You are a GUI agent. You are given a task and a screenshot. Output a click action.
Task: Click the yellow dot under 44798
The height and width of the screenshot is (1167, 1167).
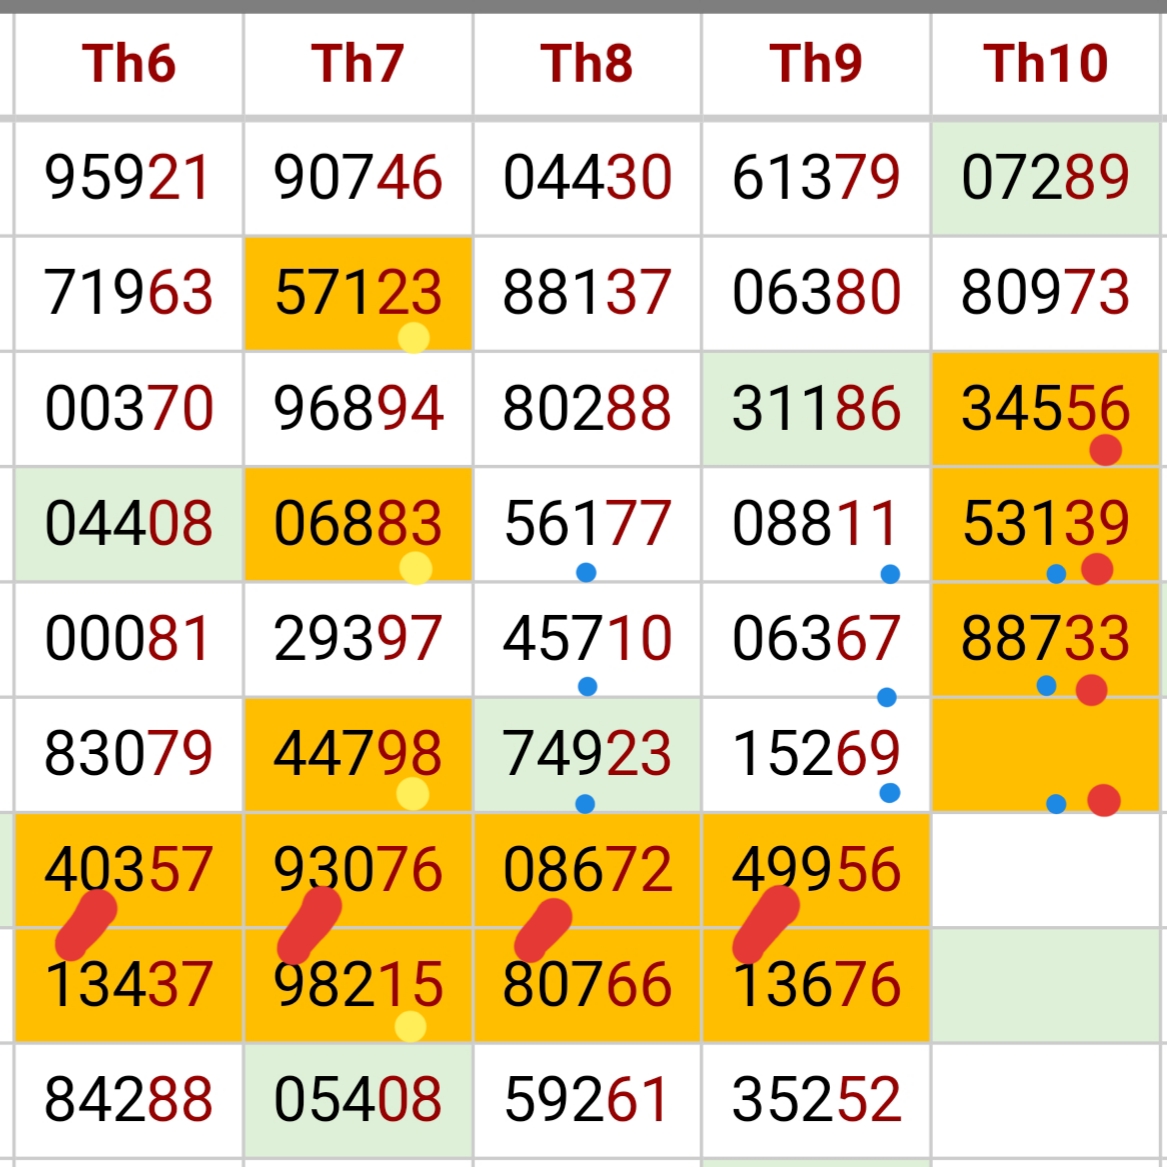coord(412,794)
